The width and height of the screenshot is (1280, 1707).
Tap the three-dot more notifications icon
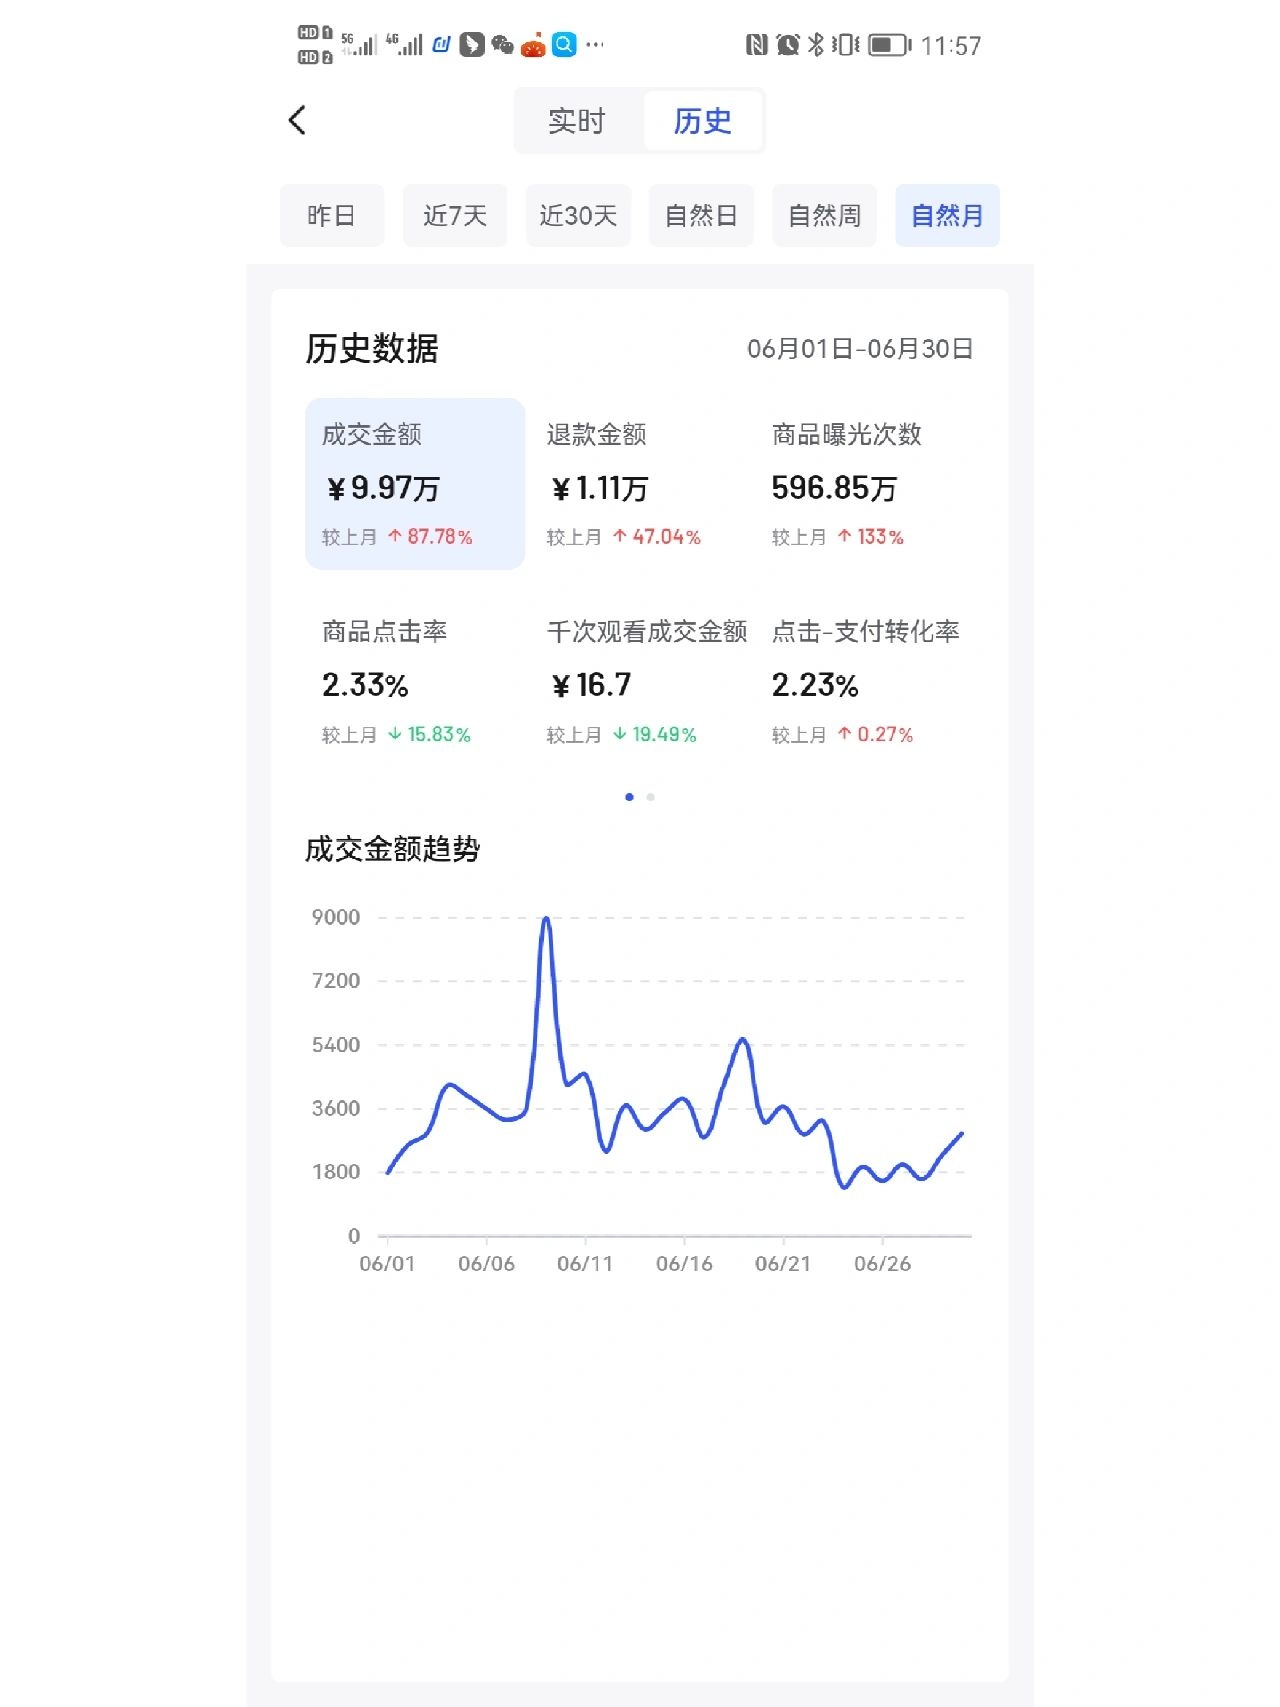(595, 45)
